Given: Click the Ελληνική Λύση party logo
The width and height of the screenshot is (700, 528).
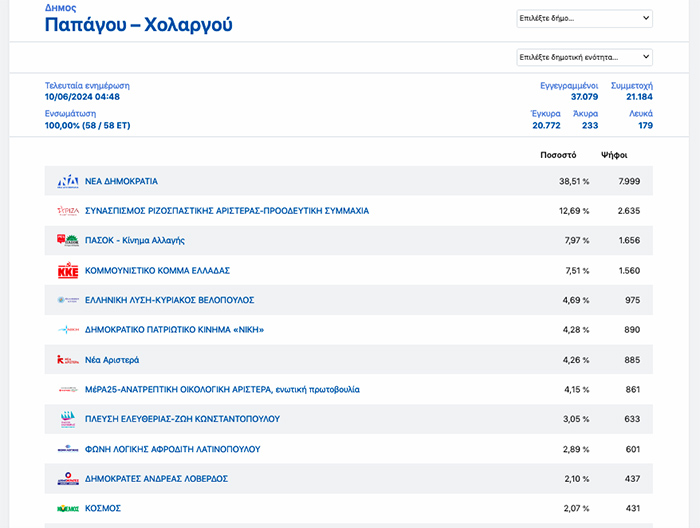Looking at the screenshot, I should [67, 300].
